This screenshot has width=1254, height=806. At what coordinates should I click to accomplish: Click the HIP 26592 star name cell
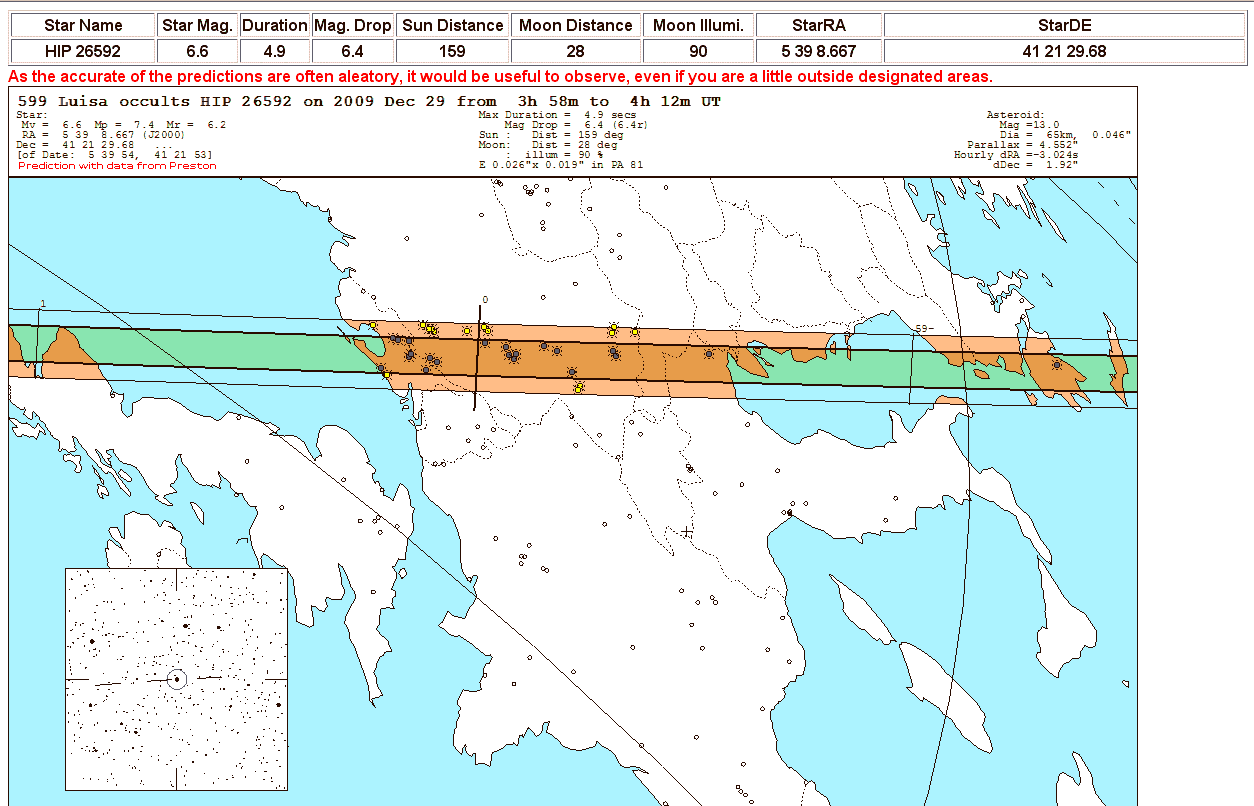[83, 51]
